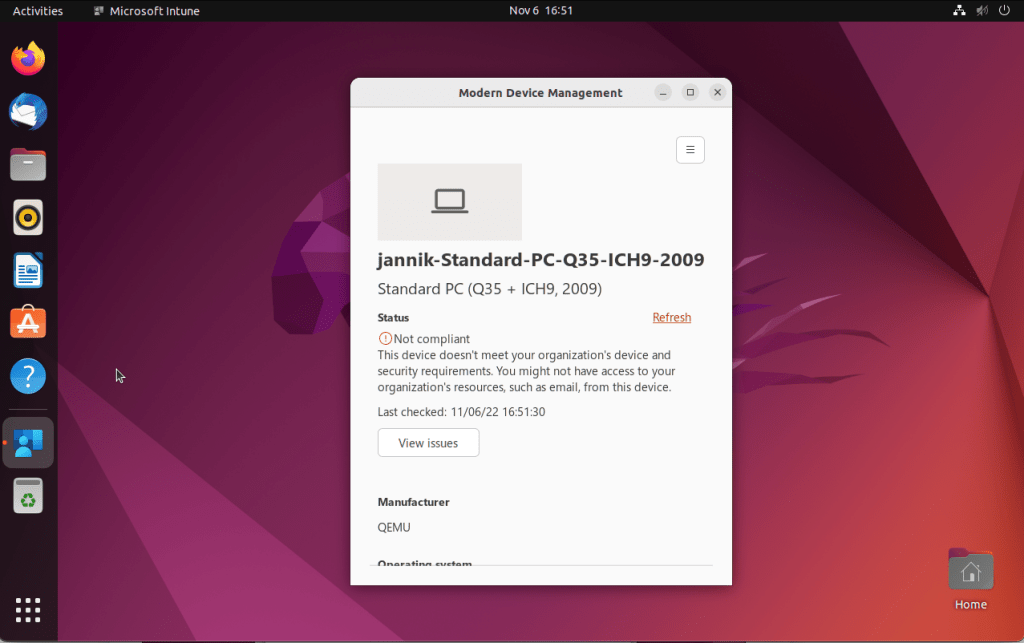Open the Trash from the dock

pyautogui.click(x=28, y=495)
